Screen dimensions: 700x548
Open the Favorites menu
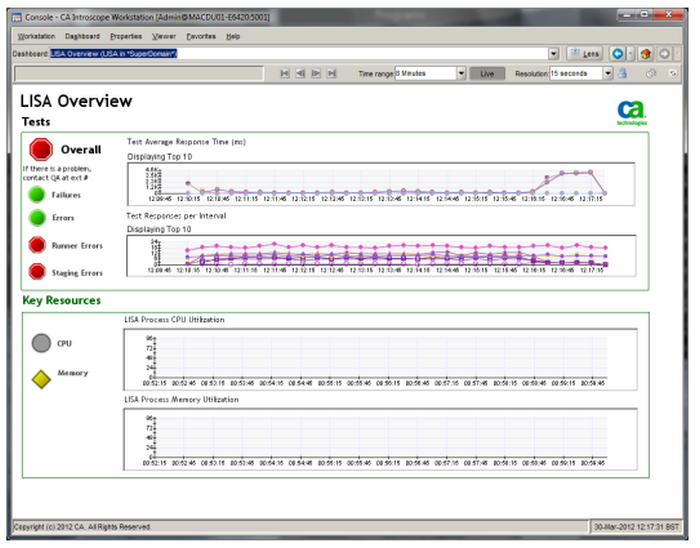[x=200, y=36]
